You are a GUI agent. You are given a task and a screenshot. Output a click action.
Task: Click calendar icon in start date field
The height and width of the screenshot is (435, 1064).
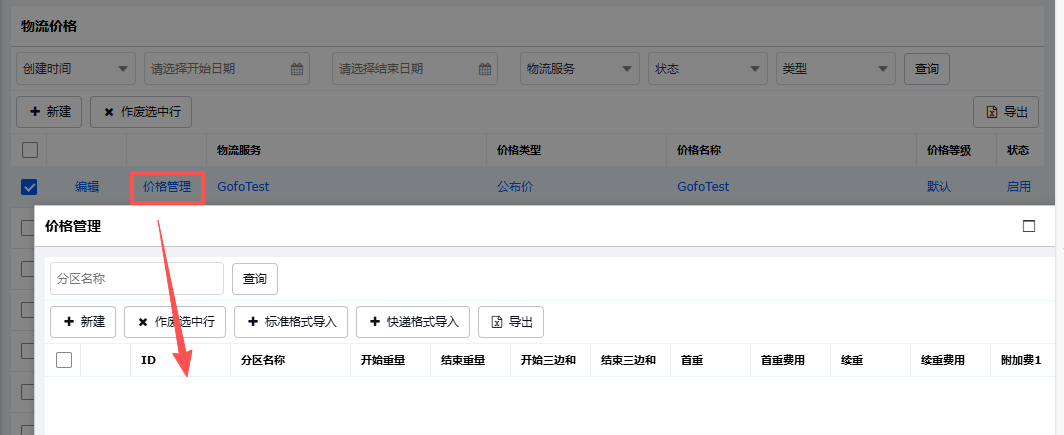(x=297, y=69)
